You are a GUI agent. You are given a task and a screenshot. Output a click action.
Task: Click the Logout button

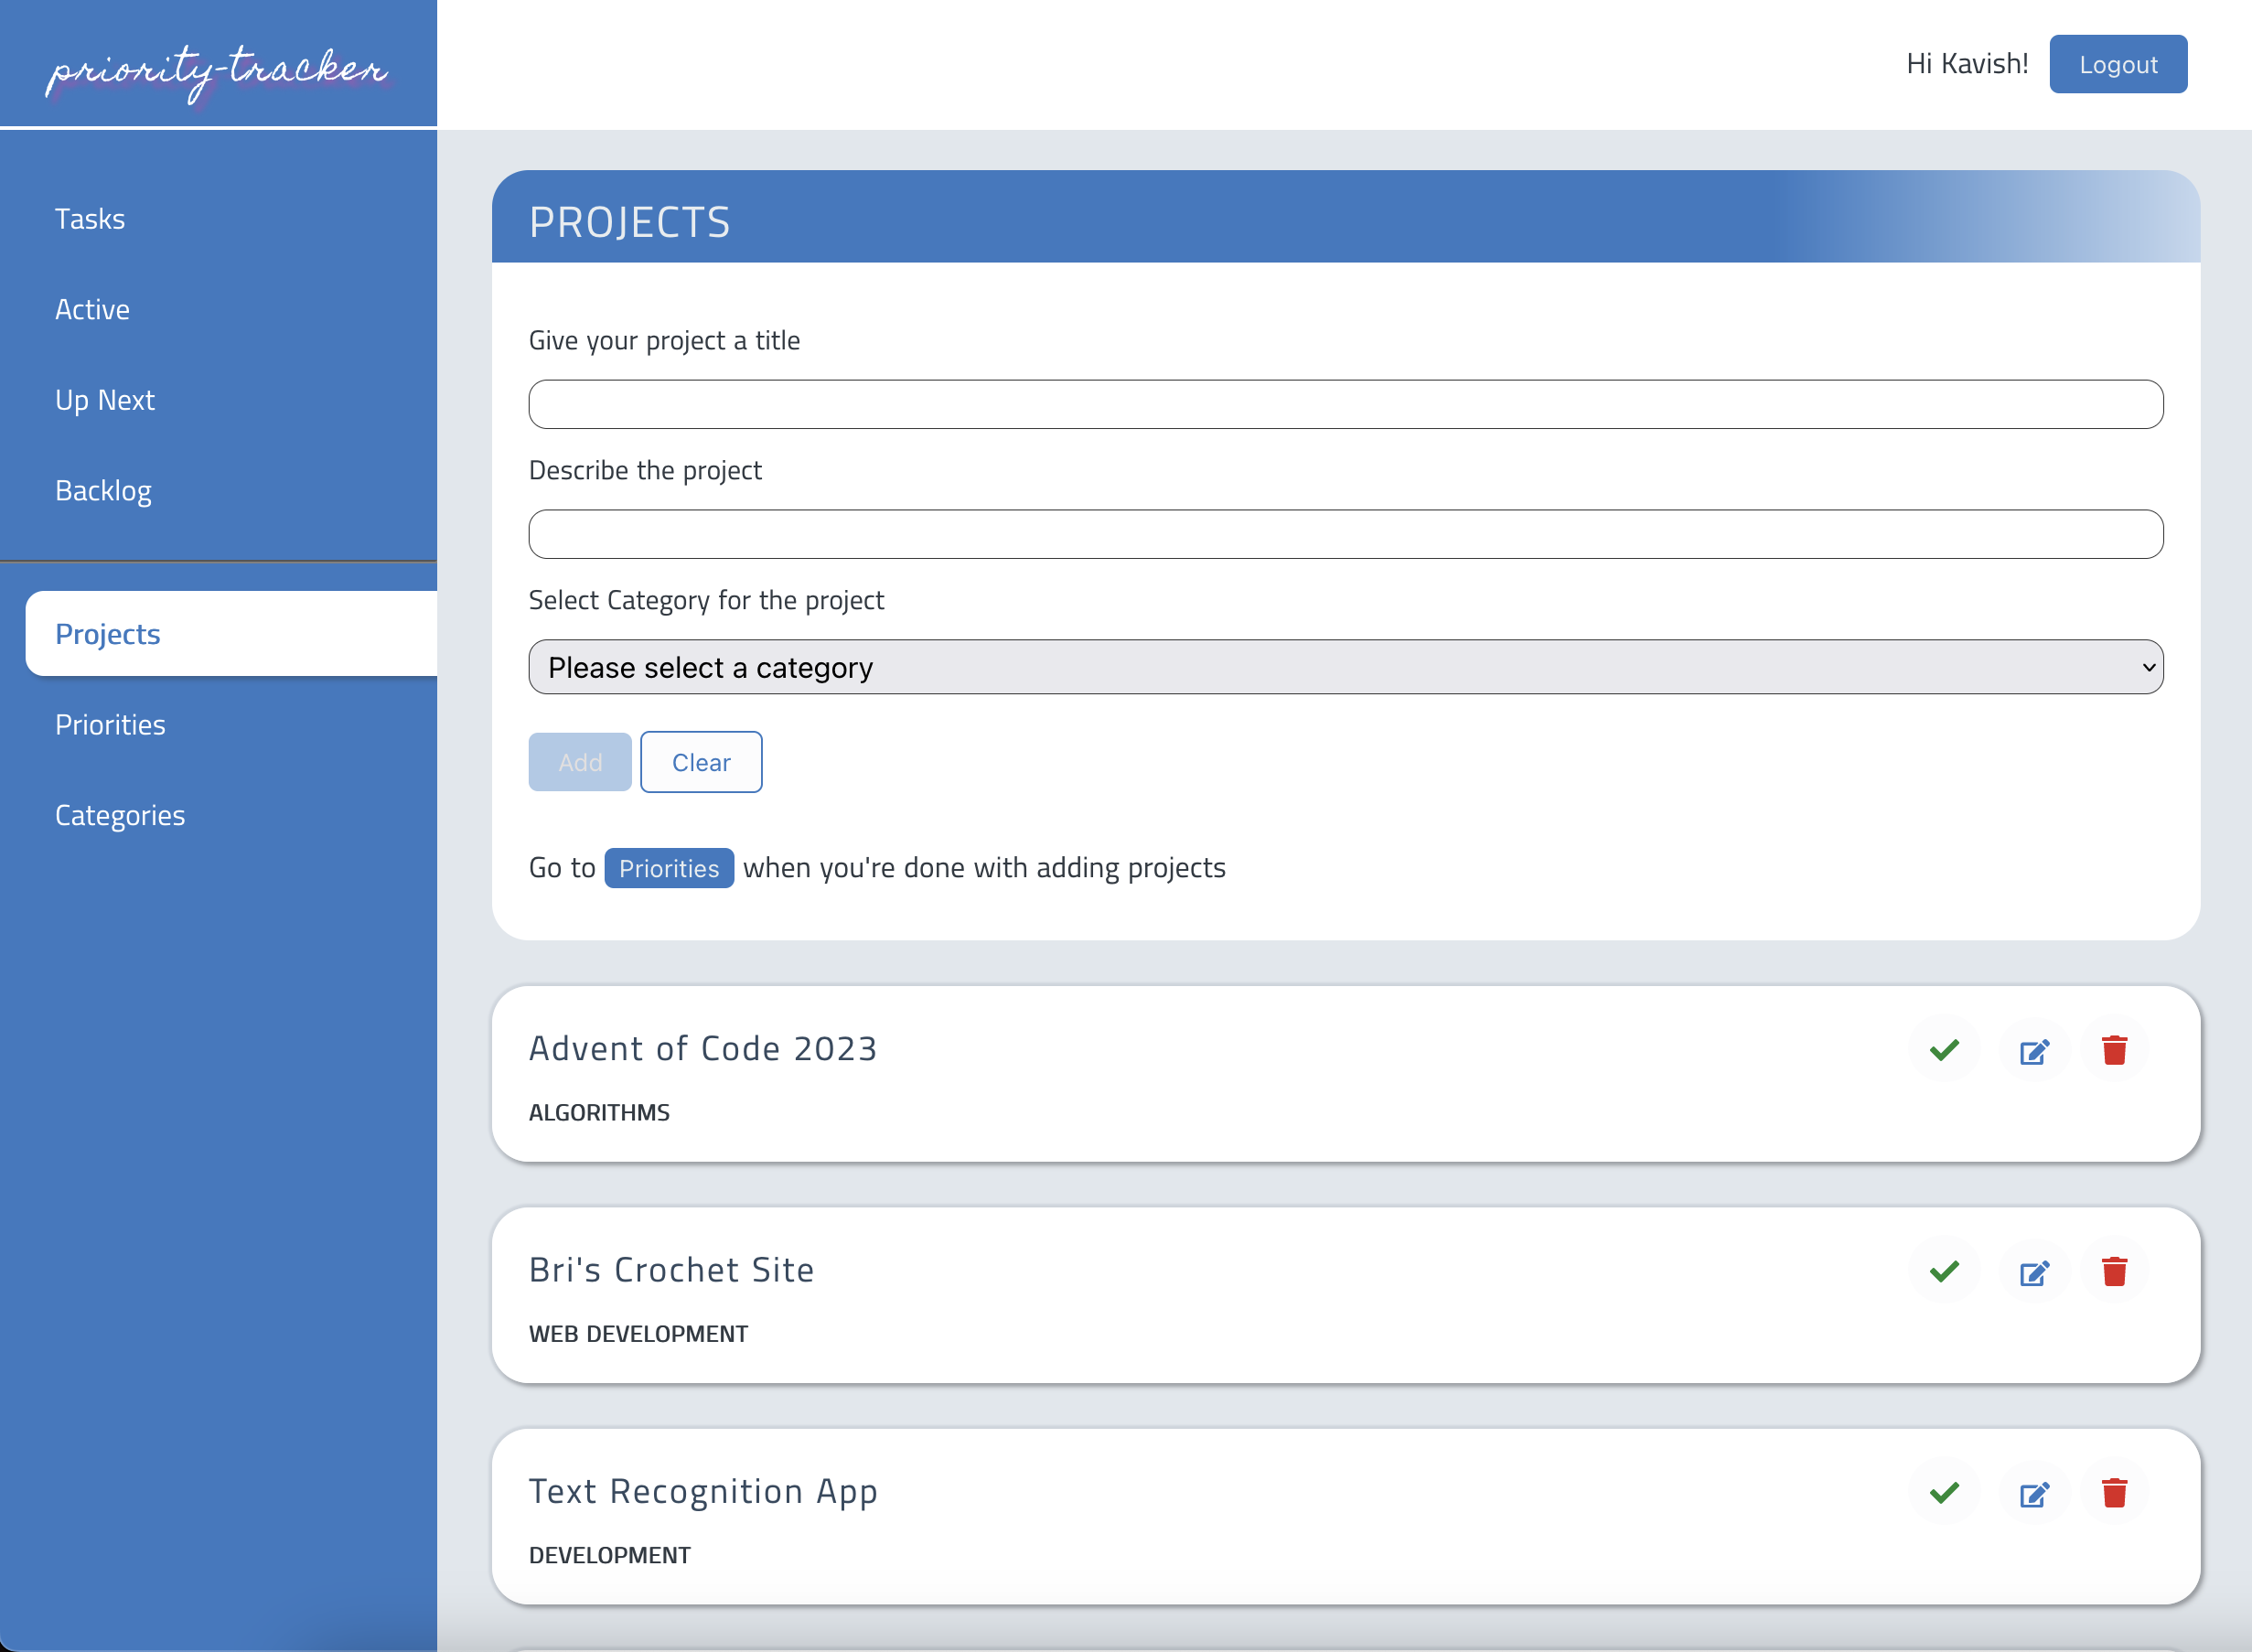click(2117, 64)
